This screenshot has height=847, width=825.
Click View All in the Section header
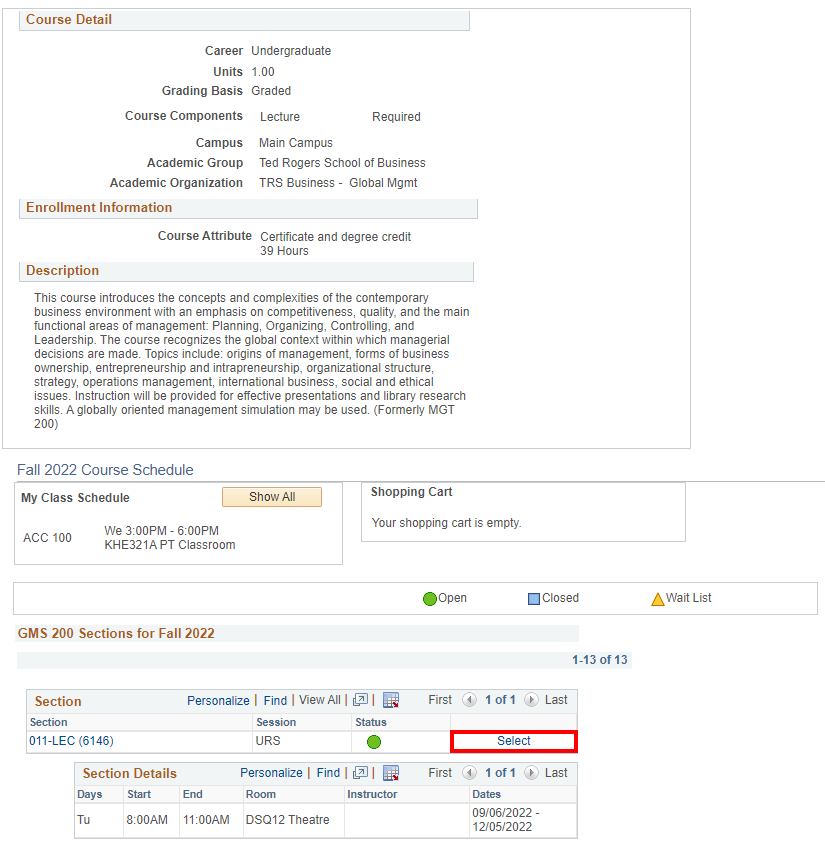[319, 700]
